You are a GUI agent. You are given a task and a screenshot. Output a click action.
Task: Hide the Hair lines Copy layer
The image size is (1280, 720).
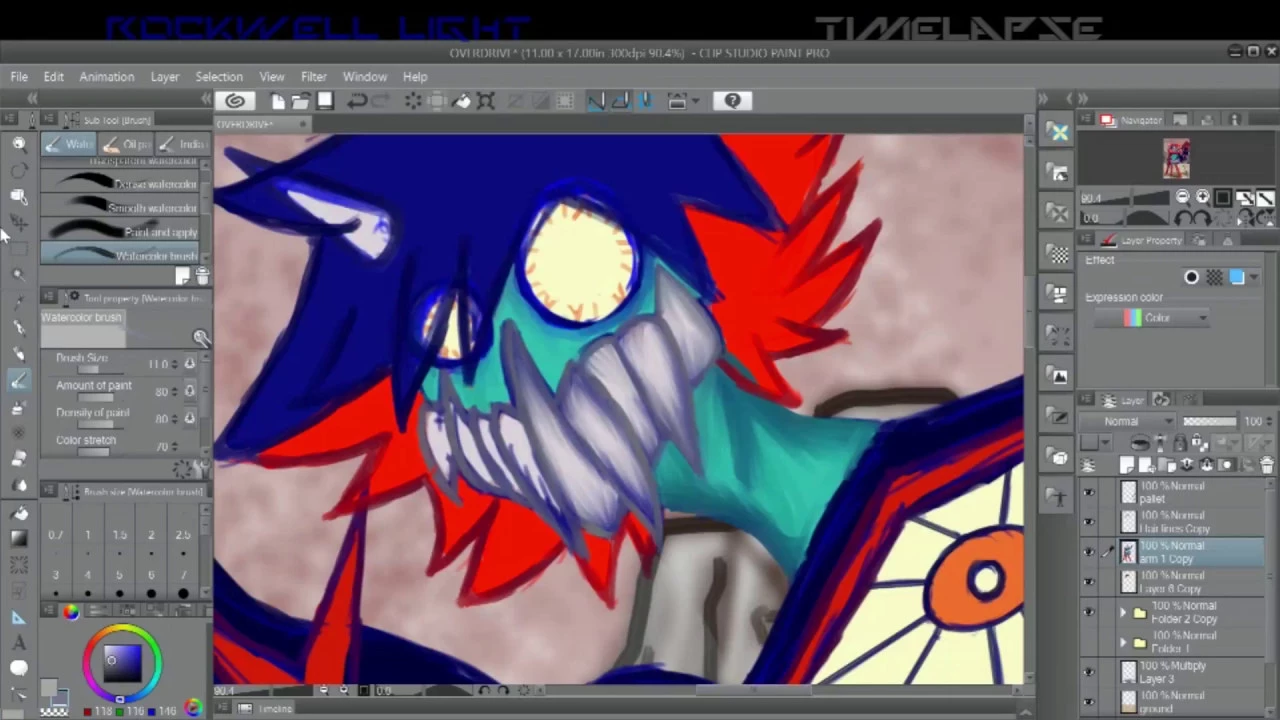[x=1089, y=521]
